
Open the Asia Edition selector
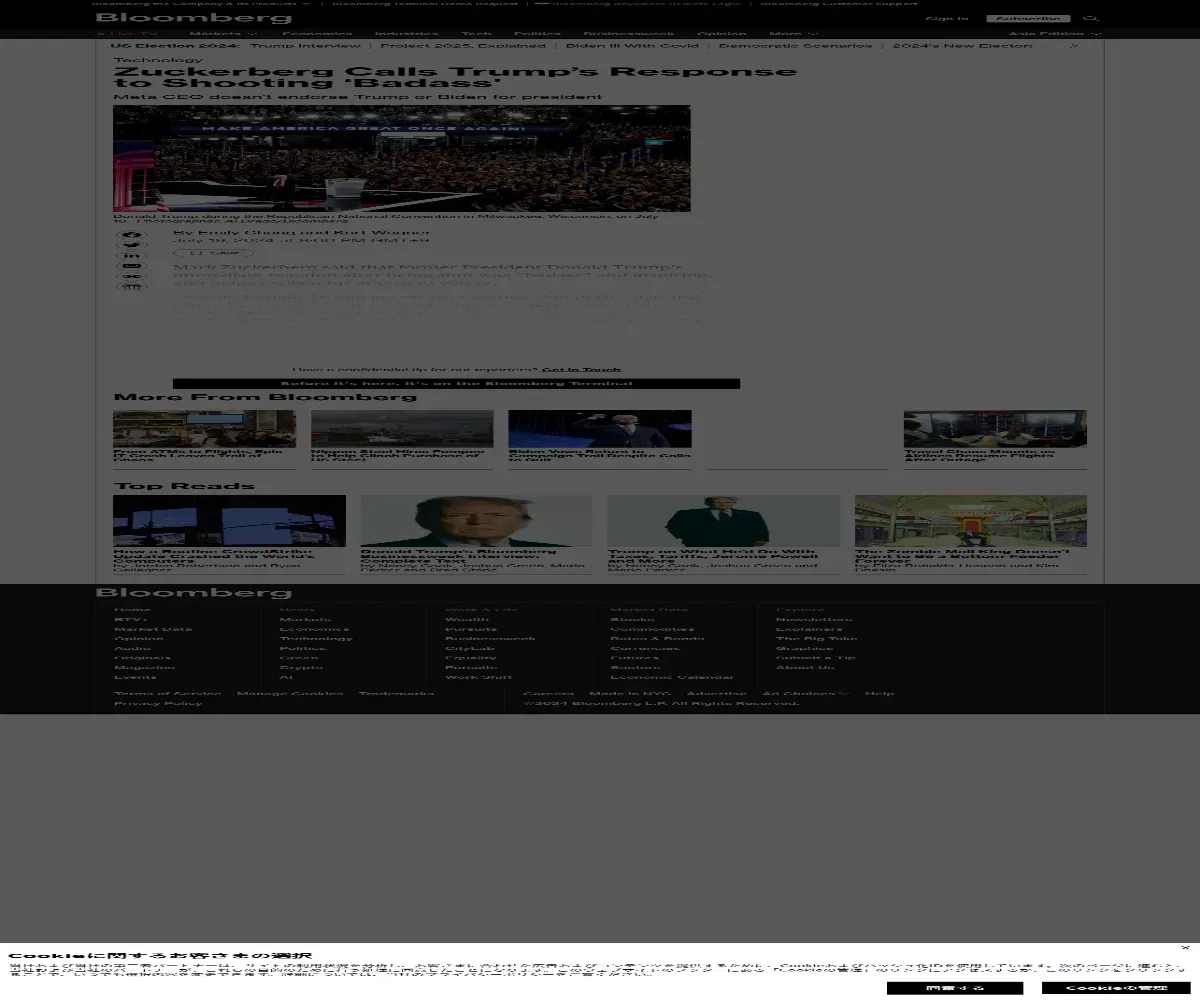point(1055,34)
